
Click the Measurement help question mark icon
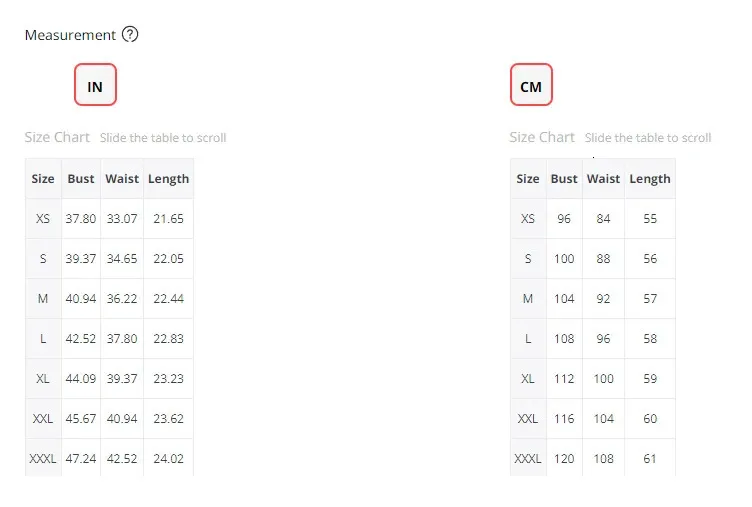pos(130,35)
